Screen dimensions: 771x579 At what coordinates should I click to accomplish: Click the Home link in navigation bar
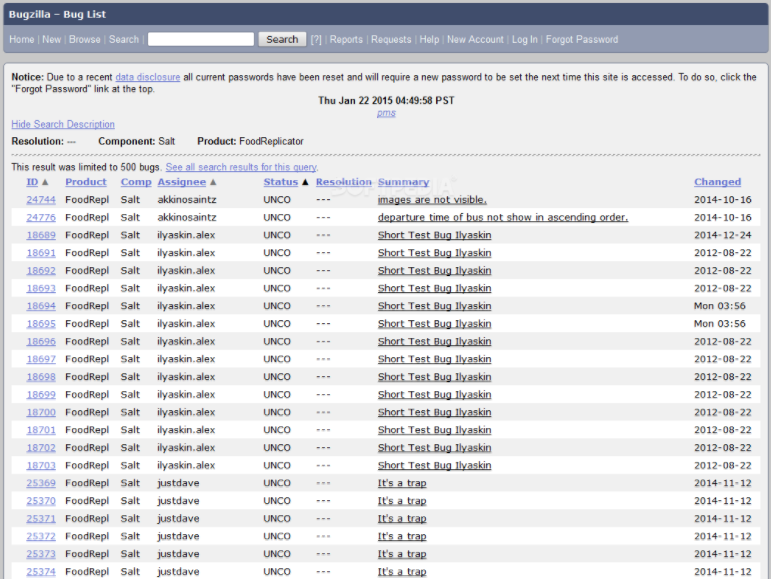[21, 40]
